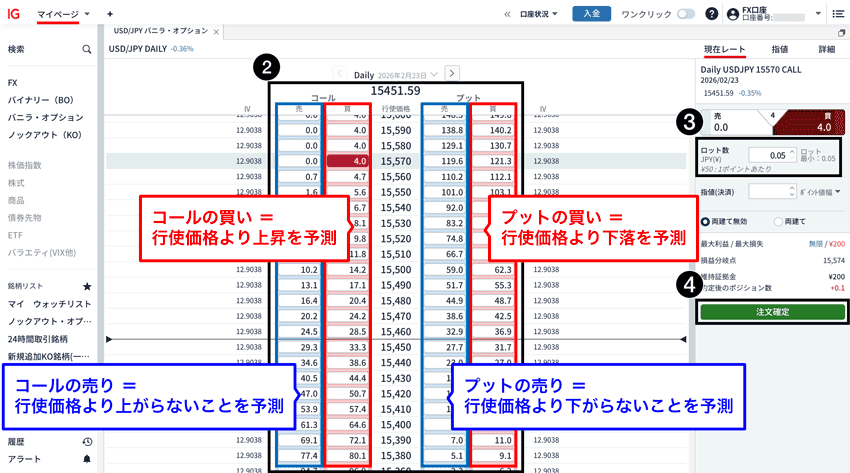850x473 pixels.
Task: Click the 指値(決済) input field
Action: (x=768, y=191)
